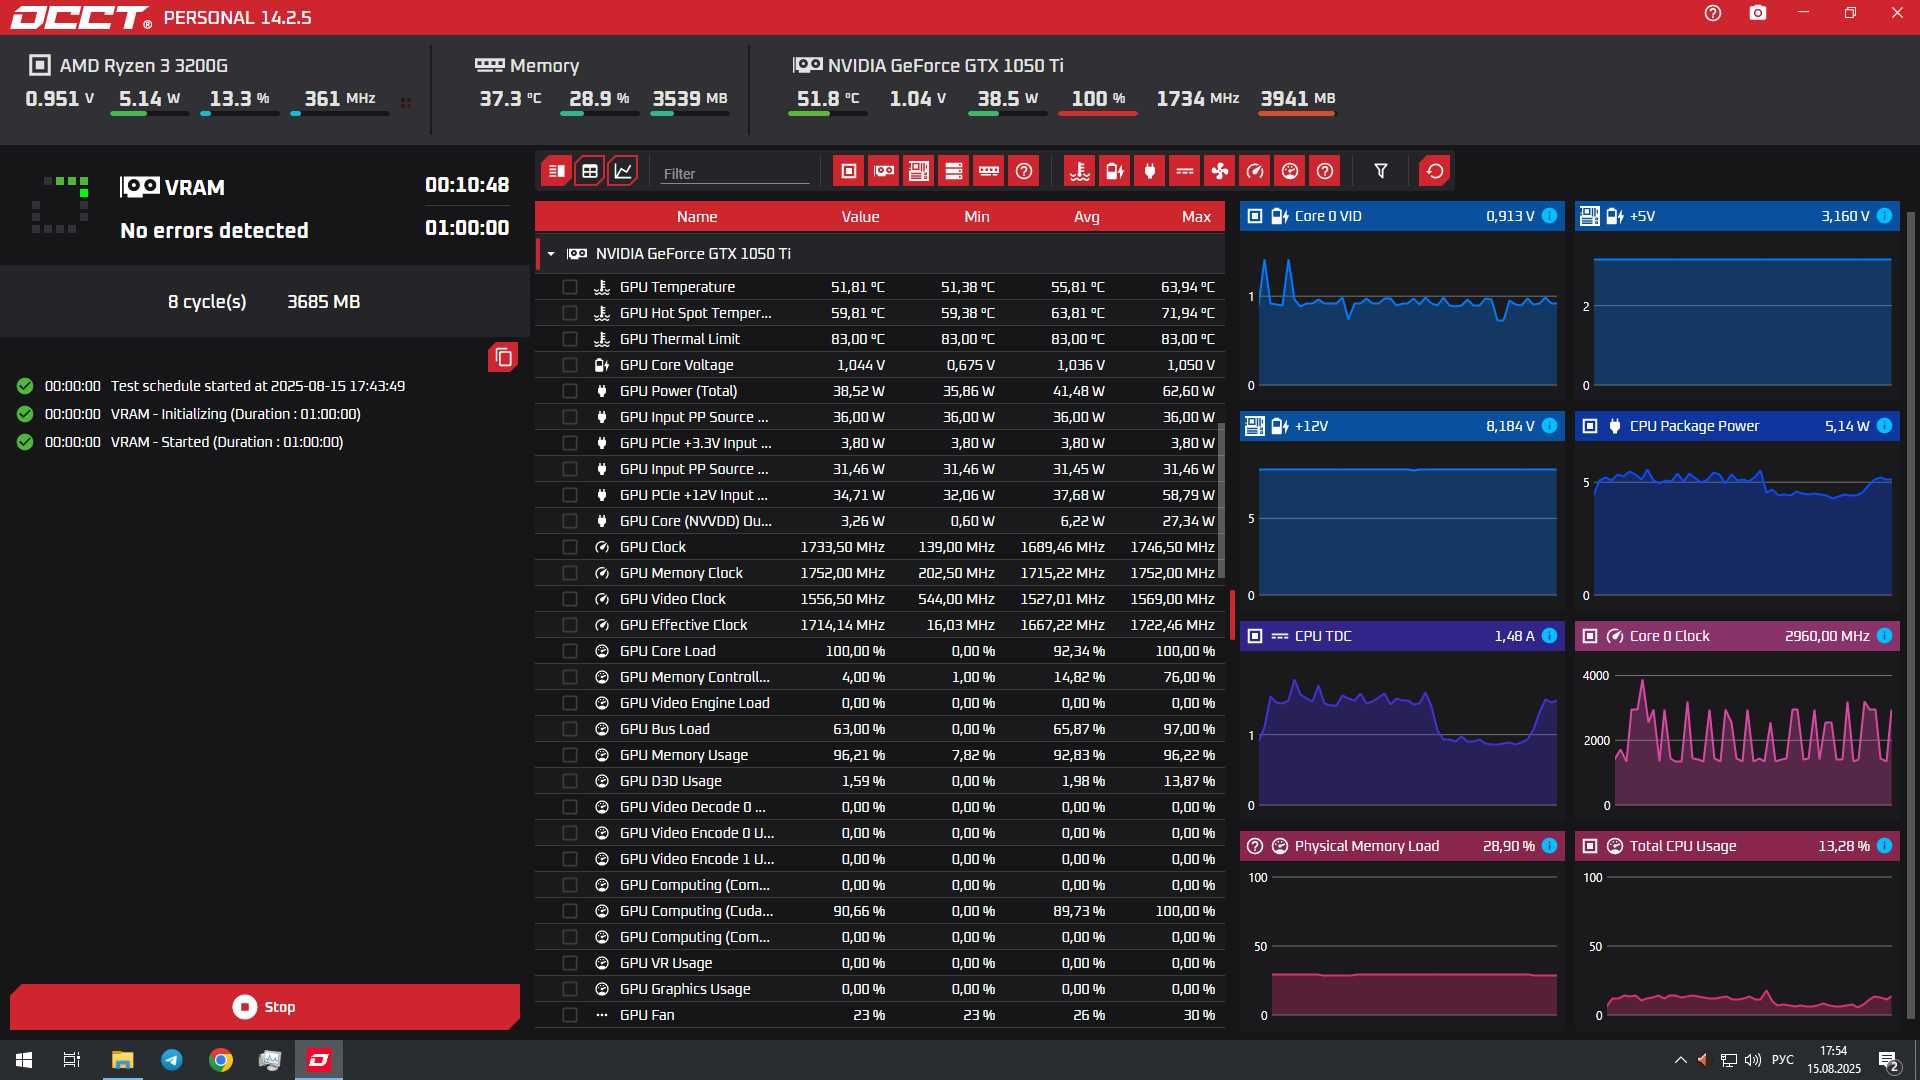Open info for Core 0 VID graph
The width and height of the screenshot is (1920, 1080).
[x=1549, y=216]
